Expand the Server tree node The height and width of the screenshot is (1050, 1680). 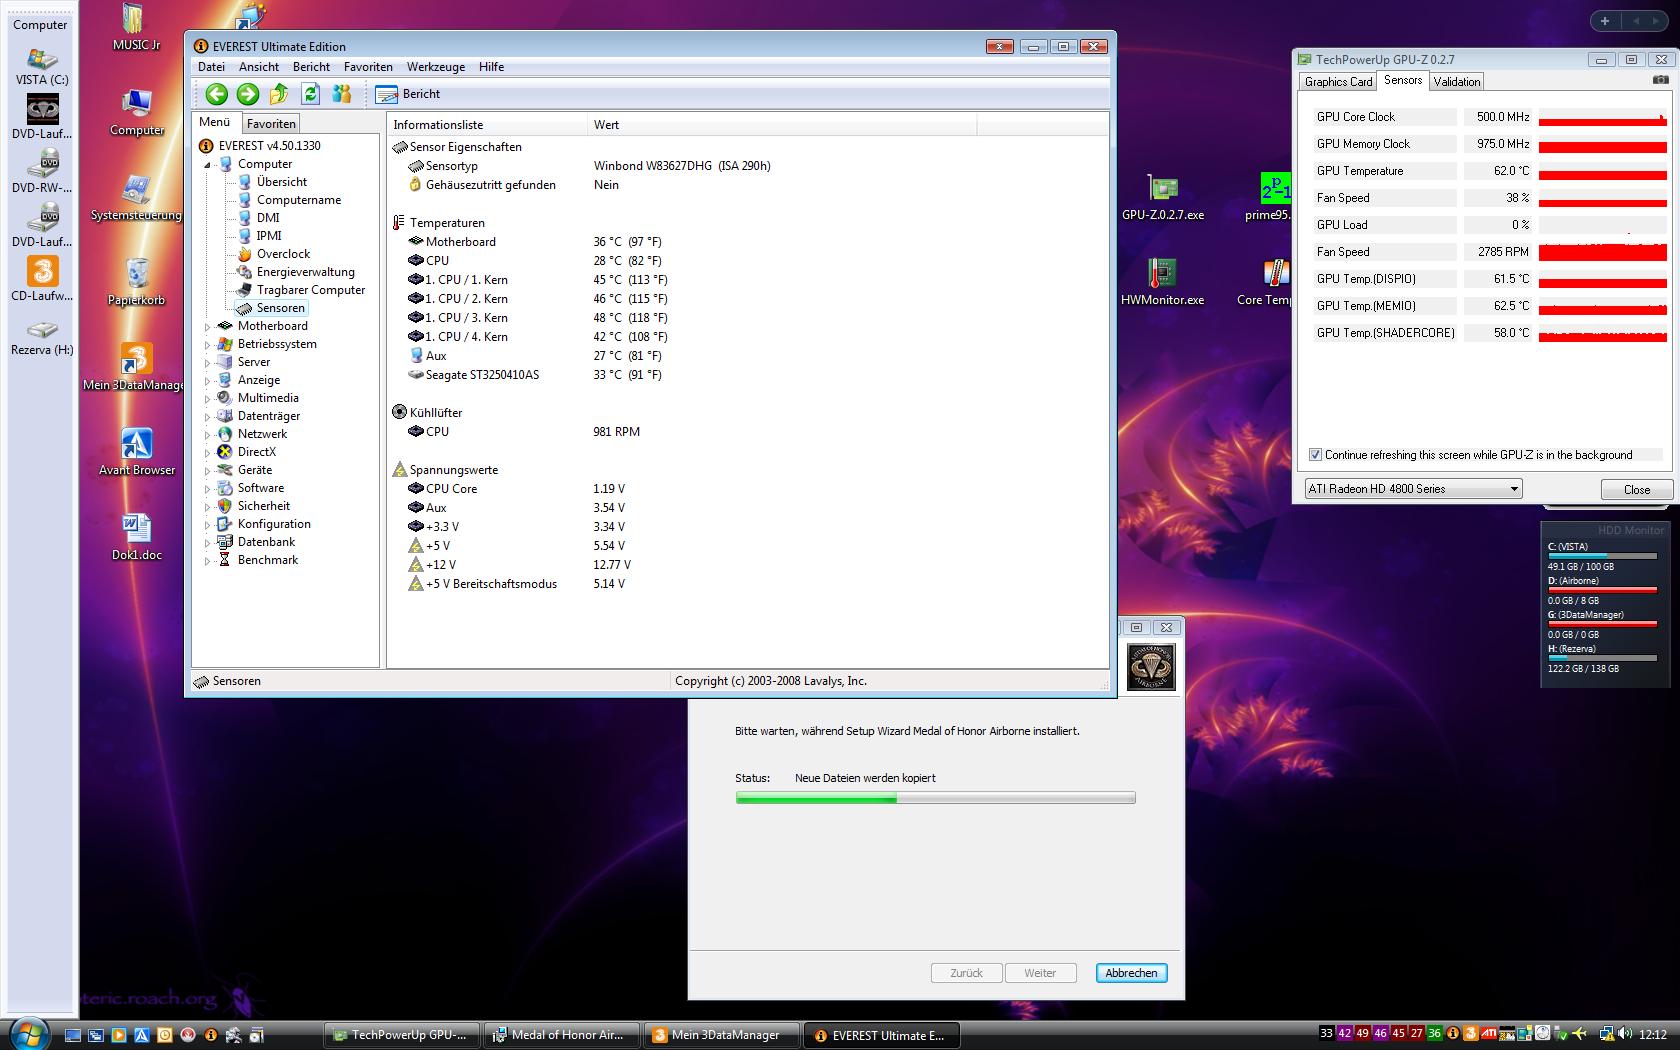(207, 362)
